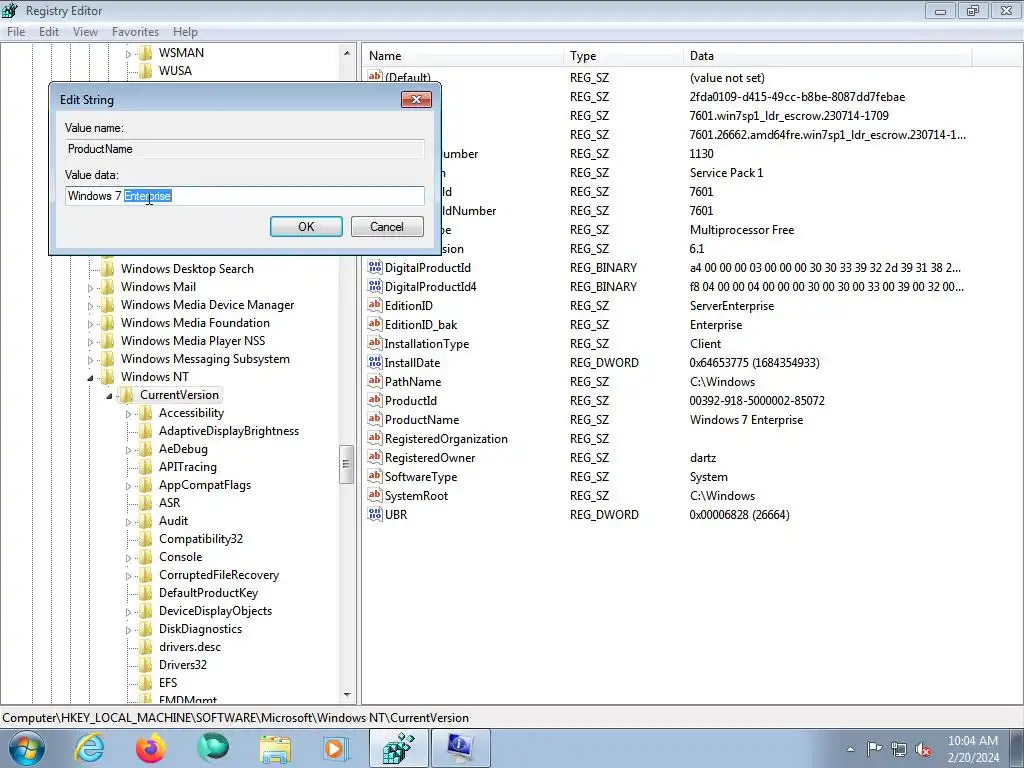Screen dimensions: 1024x768
Task: Click the network tray icon
Action: point(899,750)
